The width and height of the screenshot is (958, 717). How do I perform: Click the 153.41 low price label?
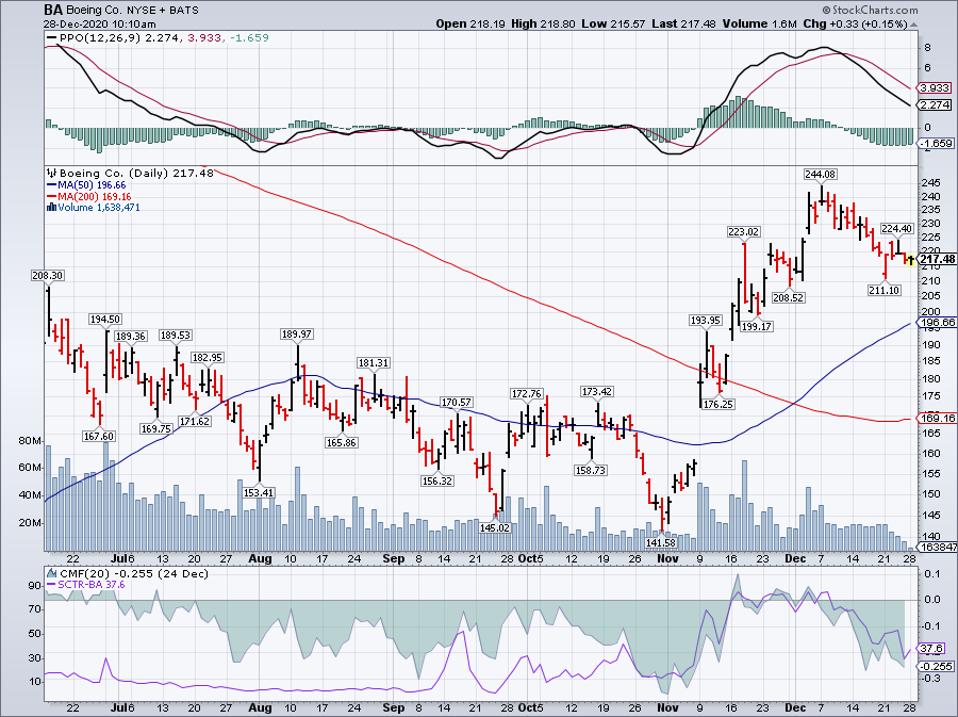click(259, 492)
